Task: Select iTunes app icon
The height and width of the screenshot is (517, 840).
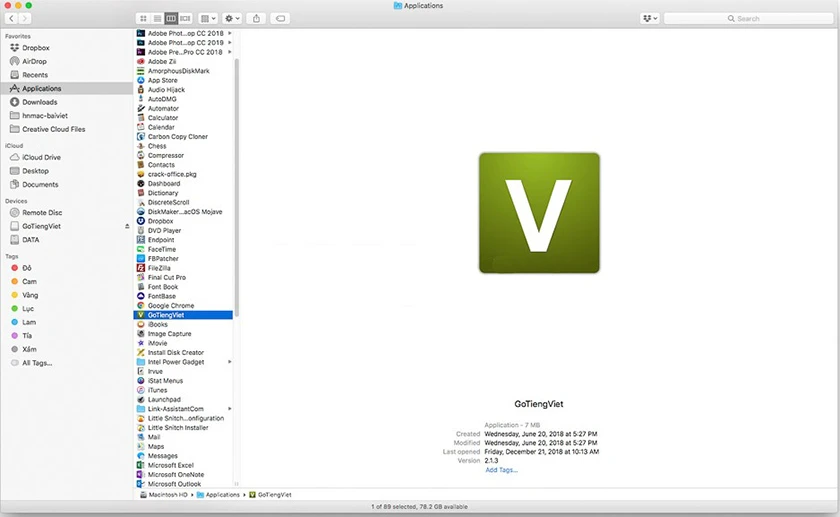Action: [x=141, y=390]
